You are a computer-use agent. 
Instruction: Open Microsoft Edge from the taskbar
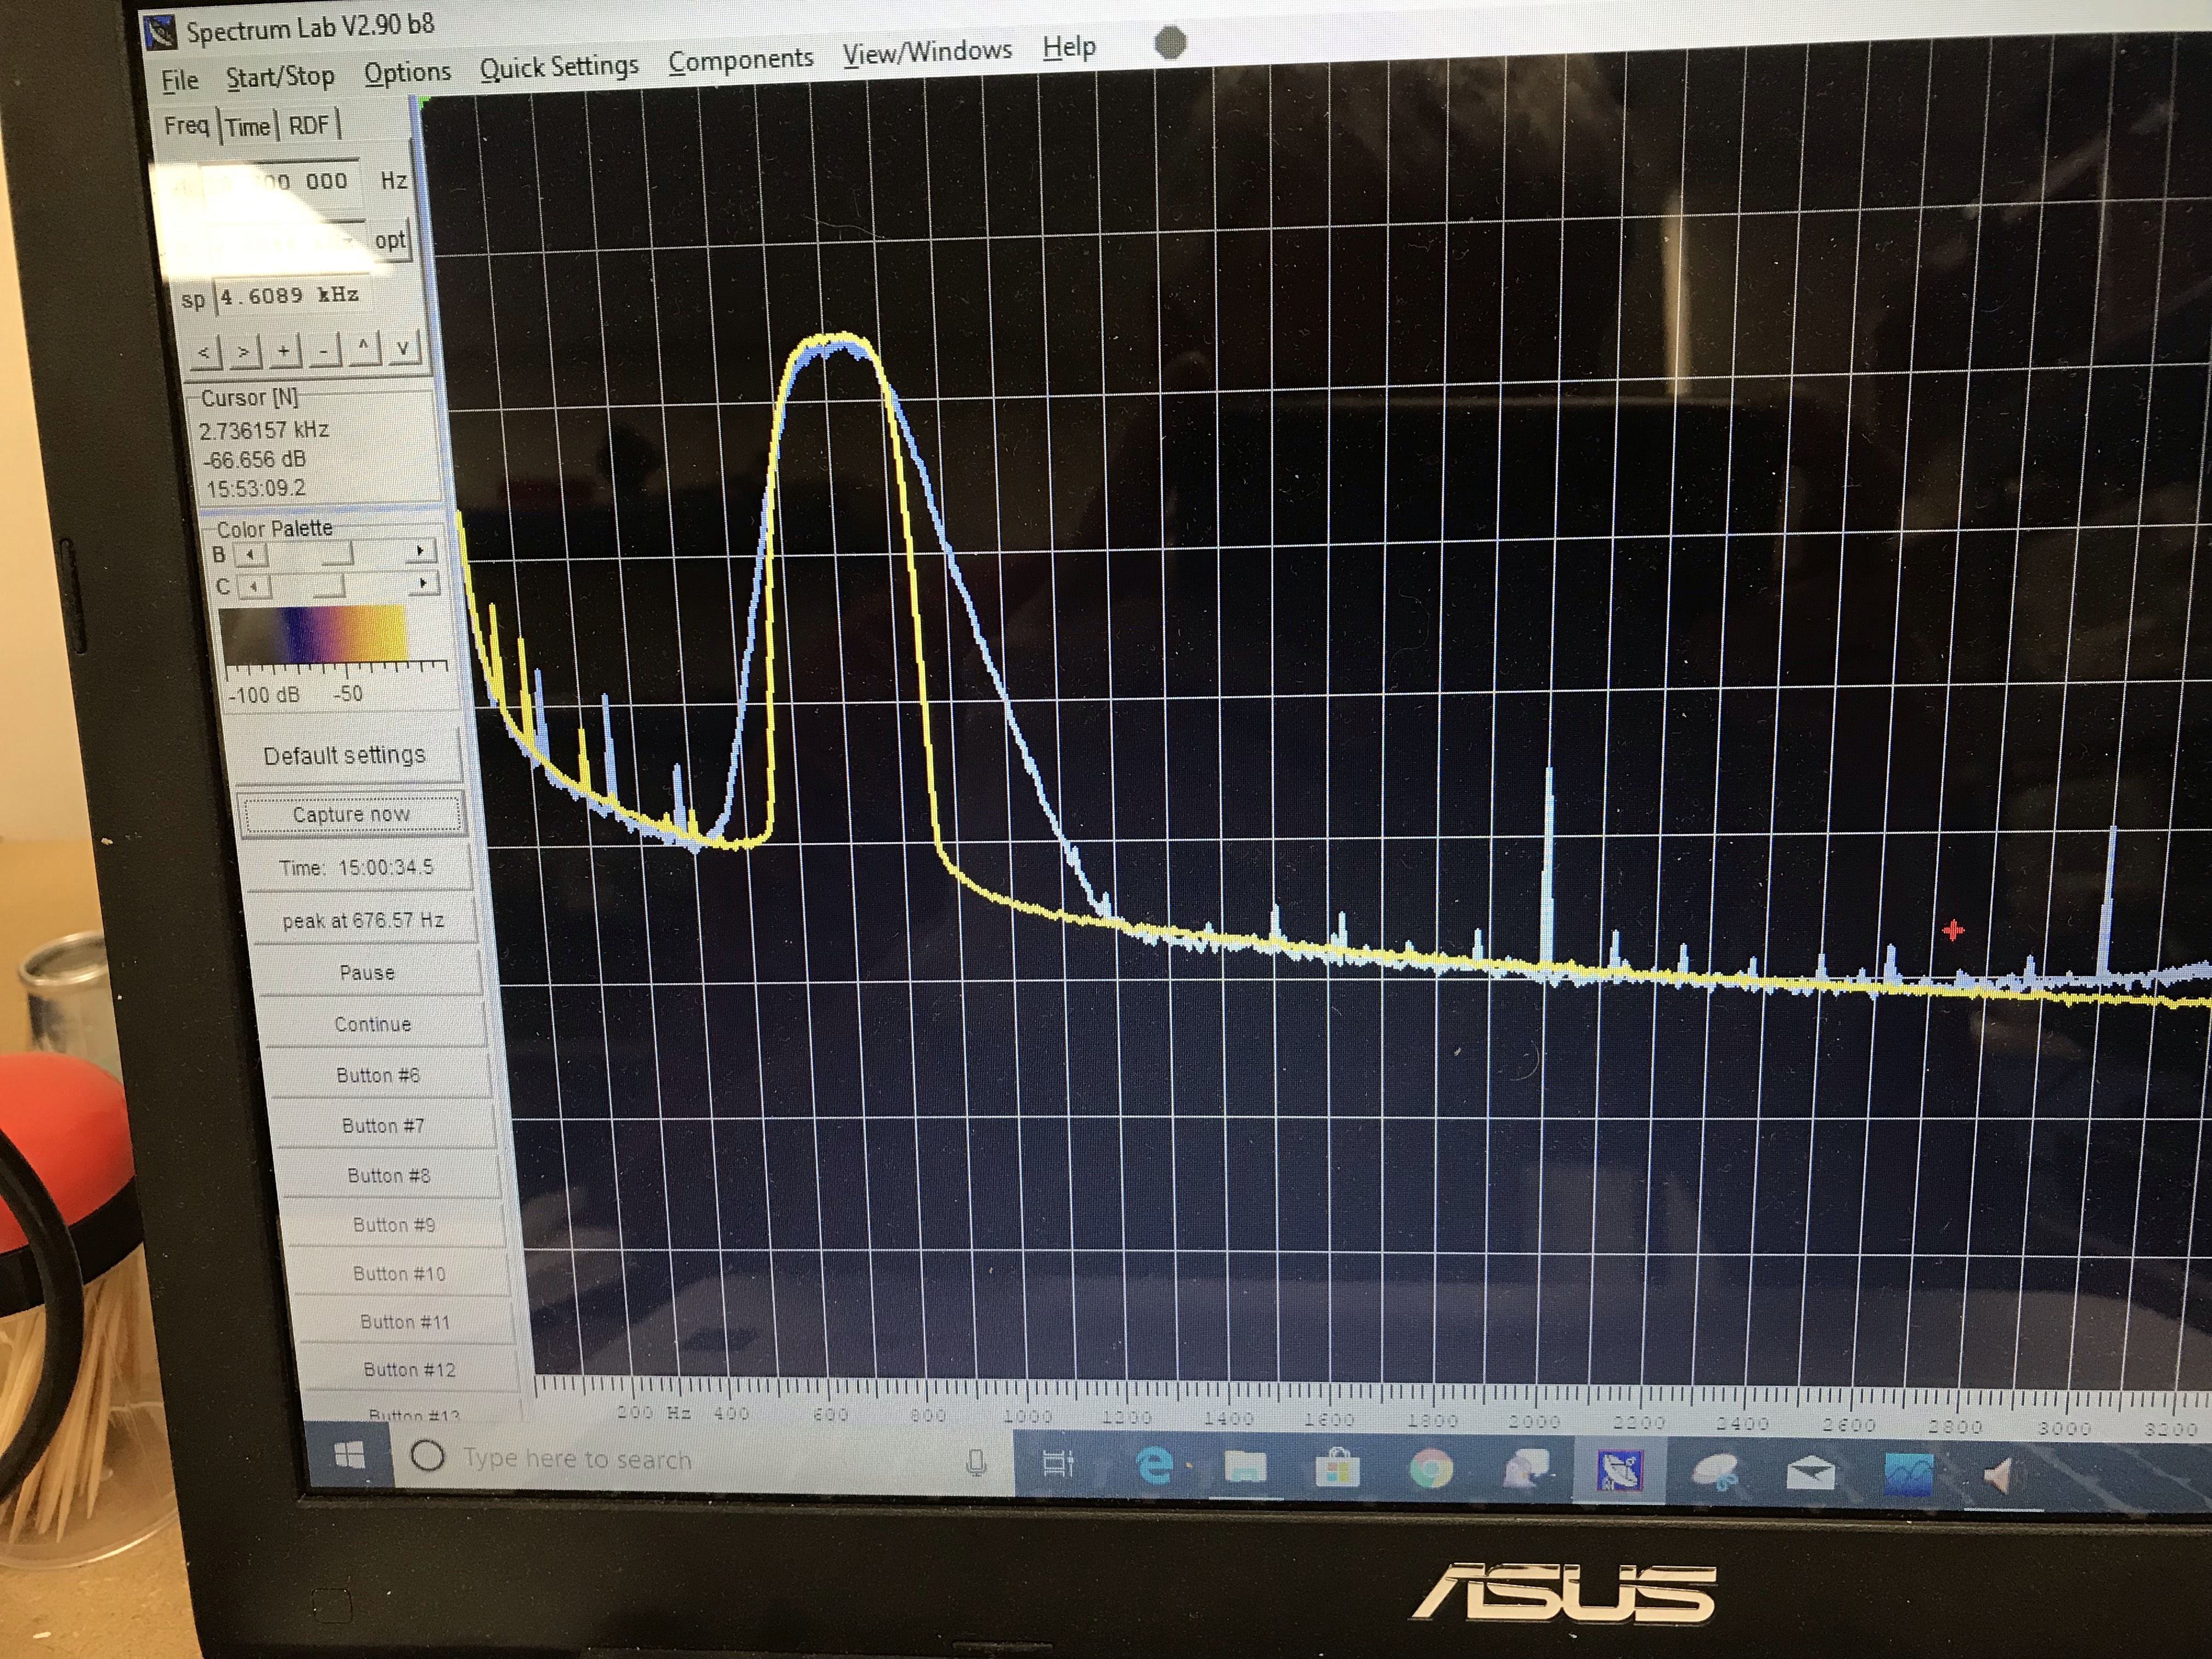[1155, 1466]
